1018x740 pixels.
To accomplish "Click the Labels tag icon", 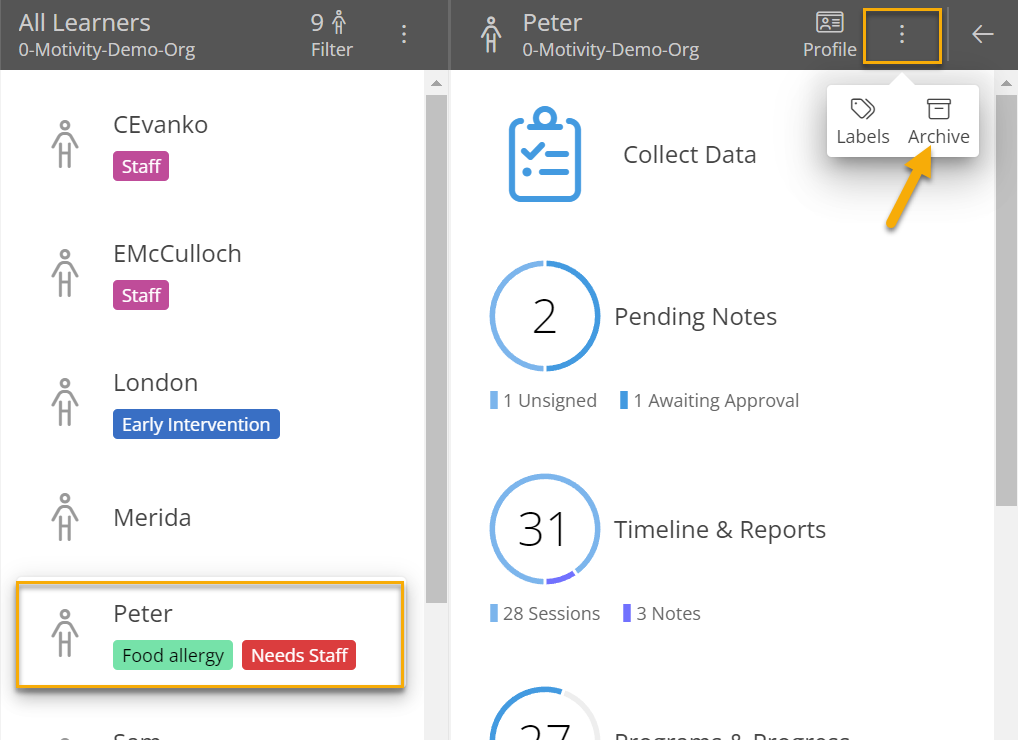I will point(862,110).
